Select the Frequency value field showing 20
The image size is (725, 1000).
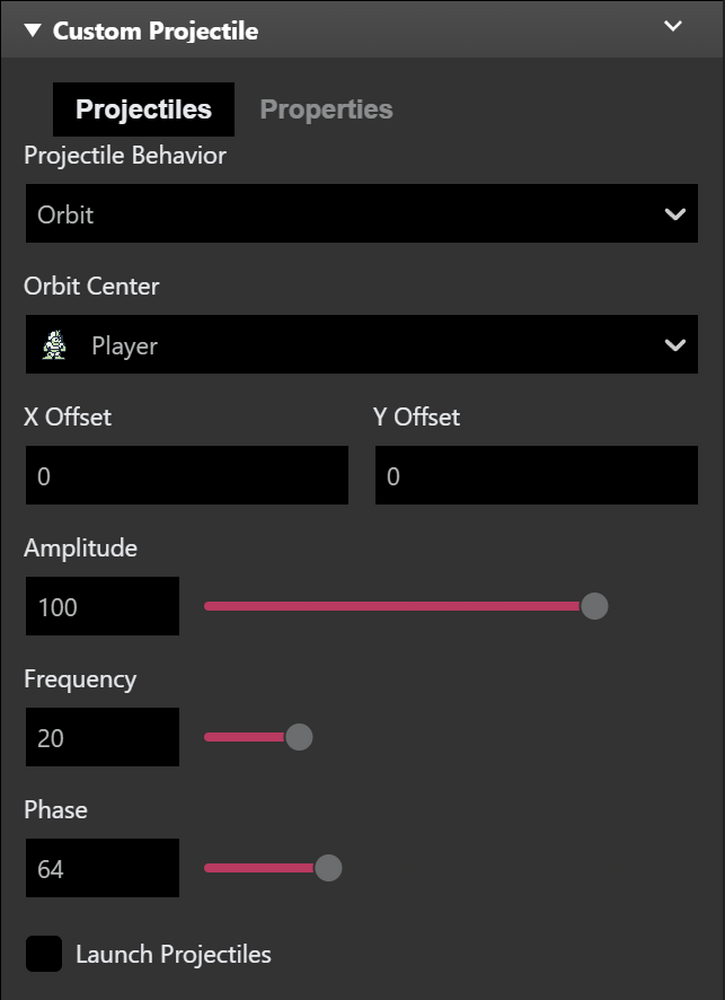click(102, 737)
